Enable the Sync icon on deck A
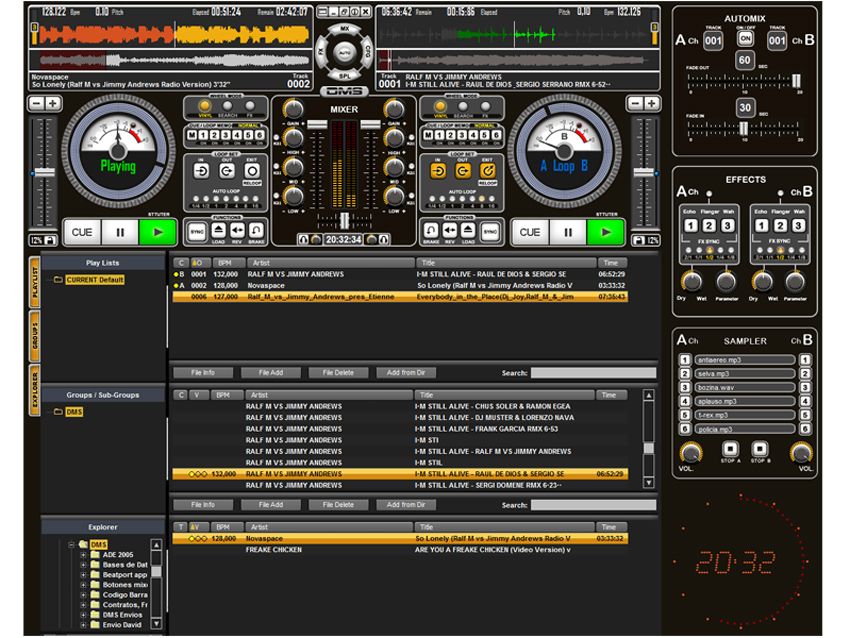850x638 pixels. coord(196,230)
